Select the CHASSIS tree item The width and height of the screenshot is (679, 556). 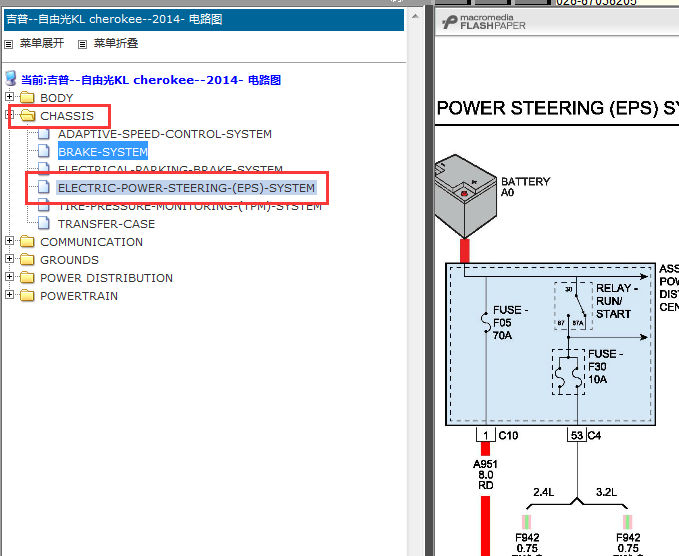click(x=67, y=116)
